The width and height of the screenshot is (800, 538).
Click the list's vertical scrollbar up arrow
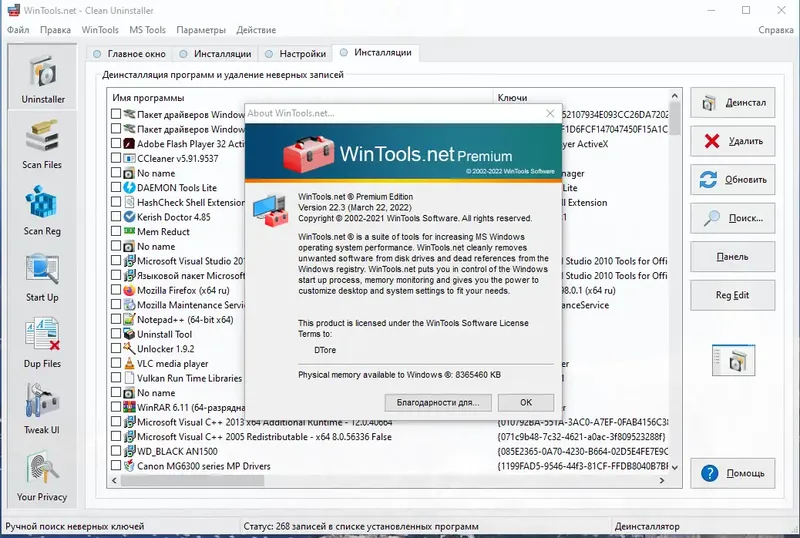[x=674, y=96]
